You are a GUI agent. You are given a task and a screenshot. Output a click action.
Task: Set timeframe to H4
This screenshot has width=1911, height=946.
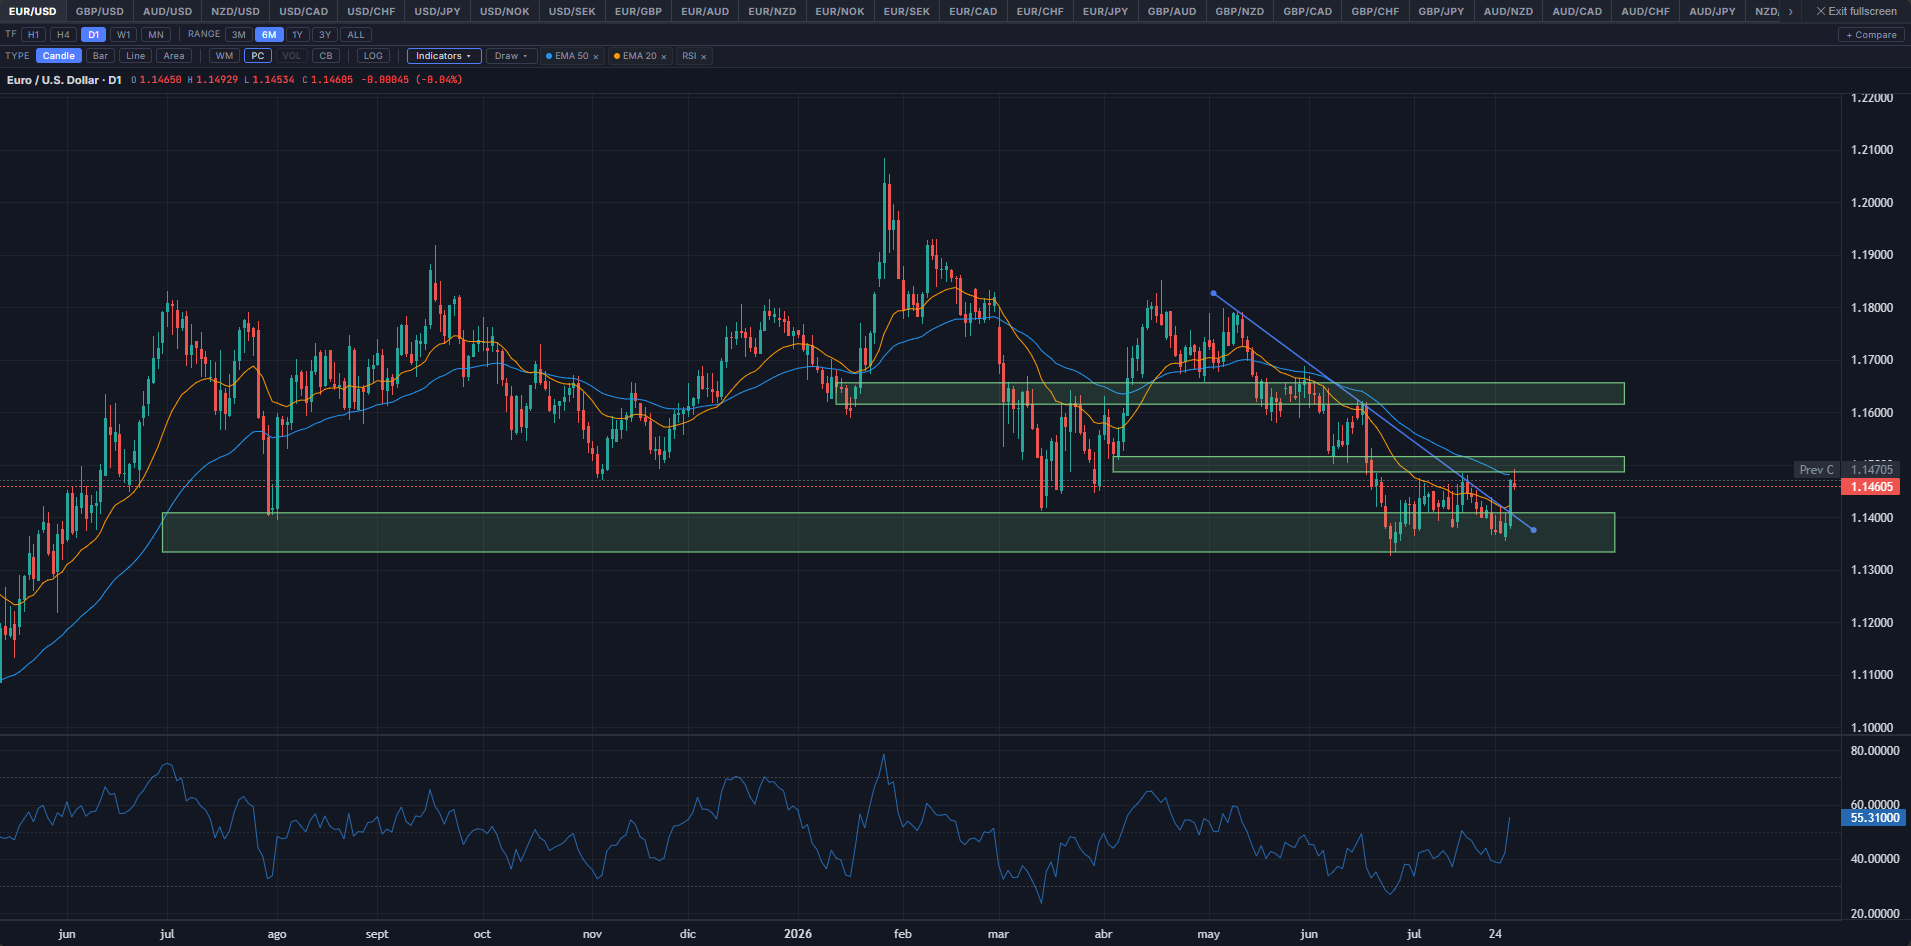(x=63, y=35)
